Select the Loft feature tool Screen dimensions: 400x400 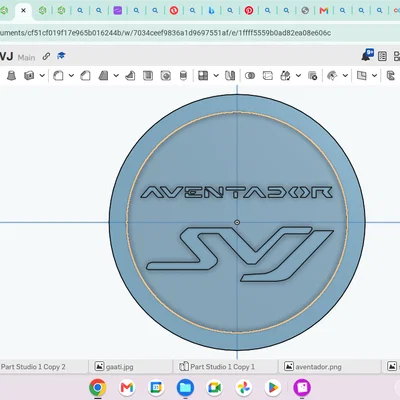[x=12, y=76]
